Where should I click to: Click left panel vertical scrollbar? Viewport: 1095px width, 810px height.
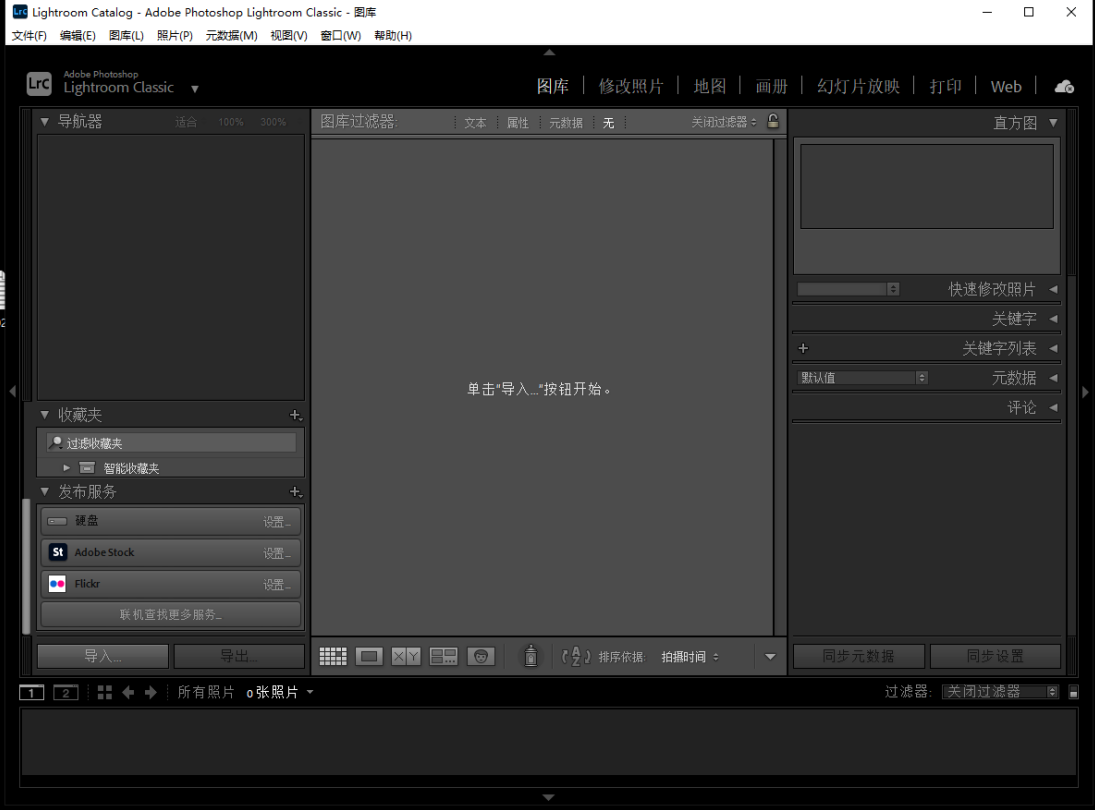click(27, 566)
